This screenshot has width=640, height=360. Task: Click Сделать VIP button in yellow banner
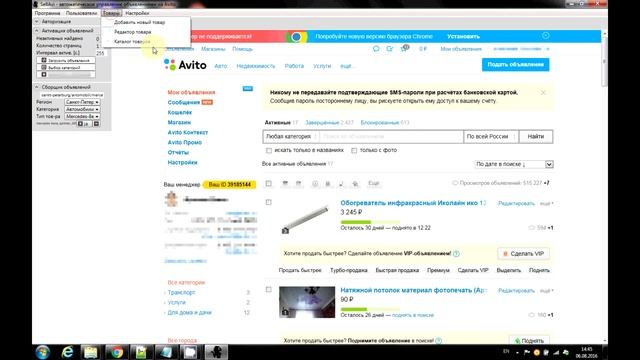click(523, 253)
